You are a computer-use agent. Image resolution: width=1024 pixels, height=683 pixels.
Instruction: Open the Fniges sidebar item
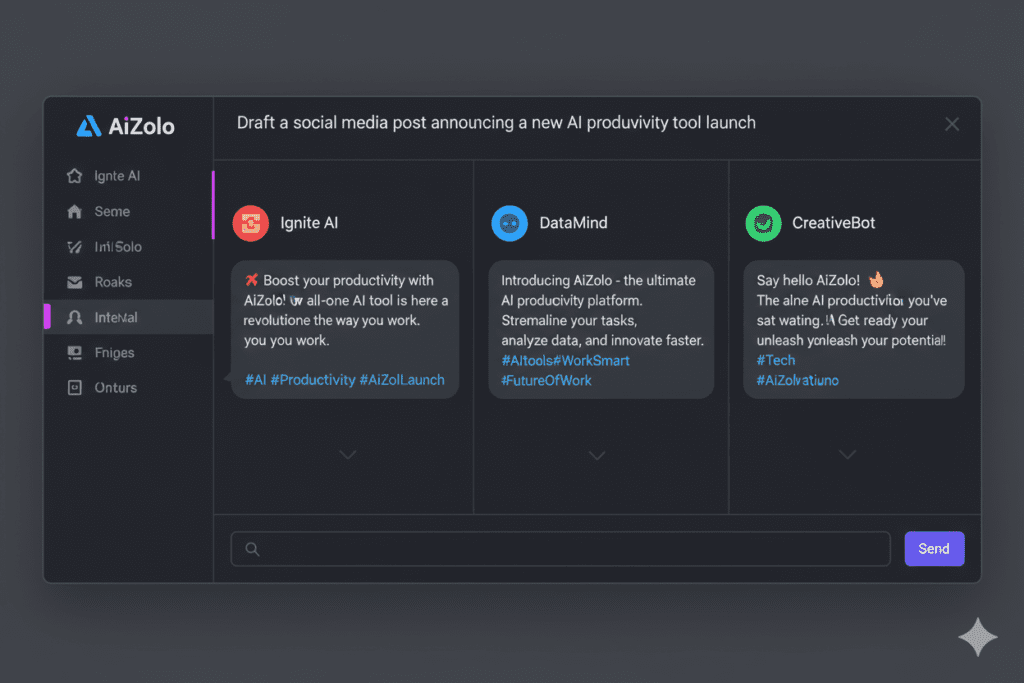click(x=114, y=353)
